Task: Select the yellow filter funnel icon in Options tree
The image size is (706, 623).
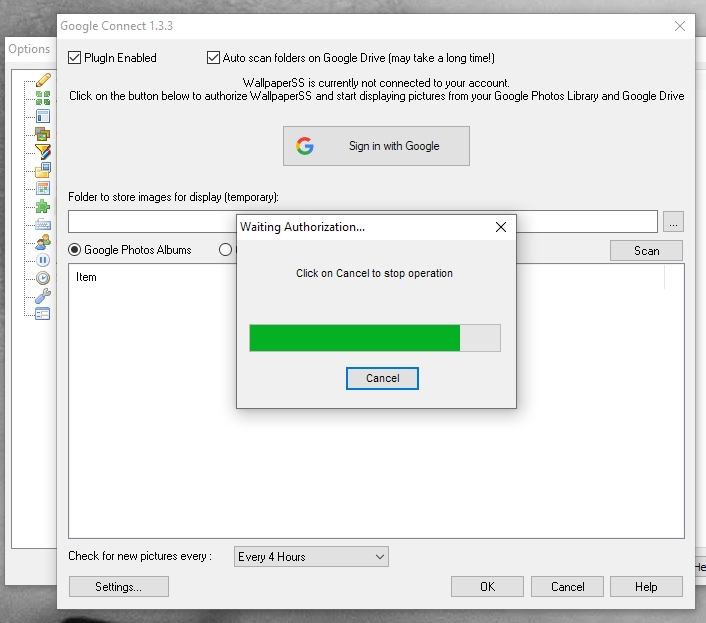Action: pyautogui.click(x=43, y=152)
